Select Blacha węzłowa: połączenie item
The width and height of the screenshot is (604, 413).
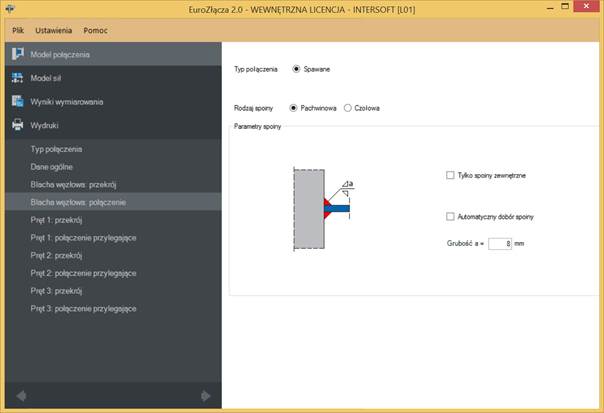coord(113,202)
